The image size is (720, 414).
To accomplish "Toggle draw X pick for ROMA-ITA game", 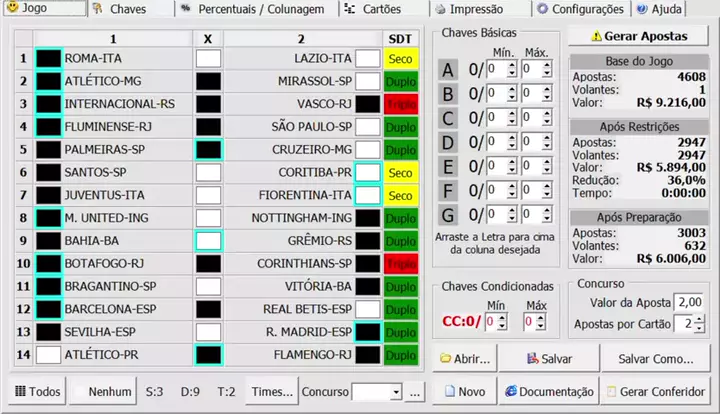I will coord(208,59).
